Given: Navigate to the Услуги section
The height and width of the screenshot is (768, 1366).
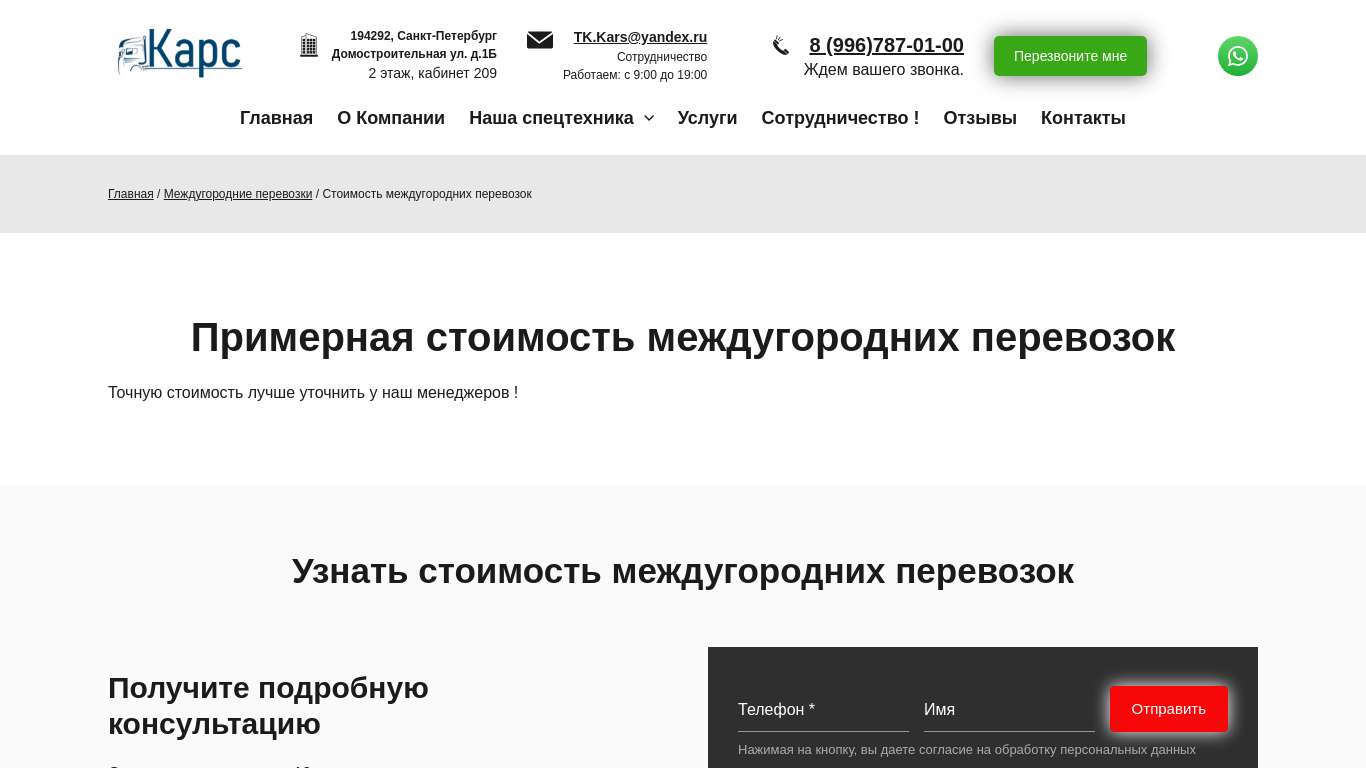Looking at the screenshot, I should [707, 118].
